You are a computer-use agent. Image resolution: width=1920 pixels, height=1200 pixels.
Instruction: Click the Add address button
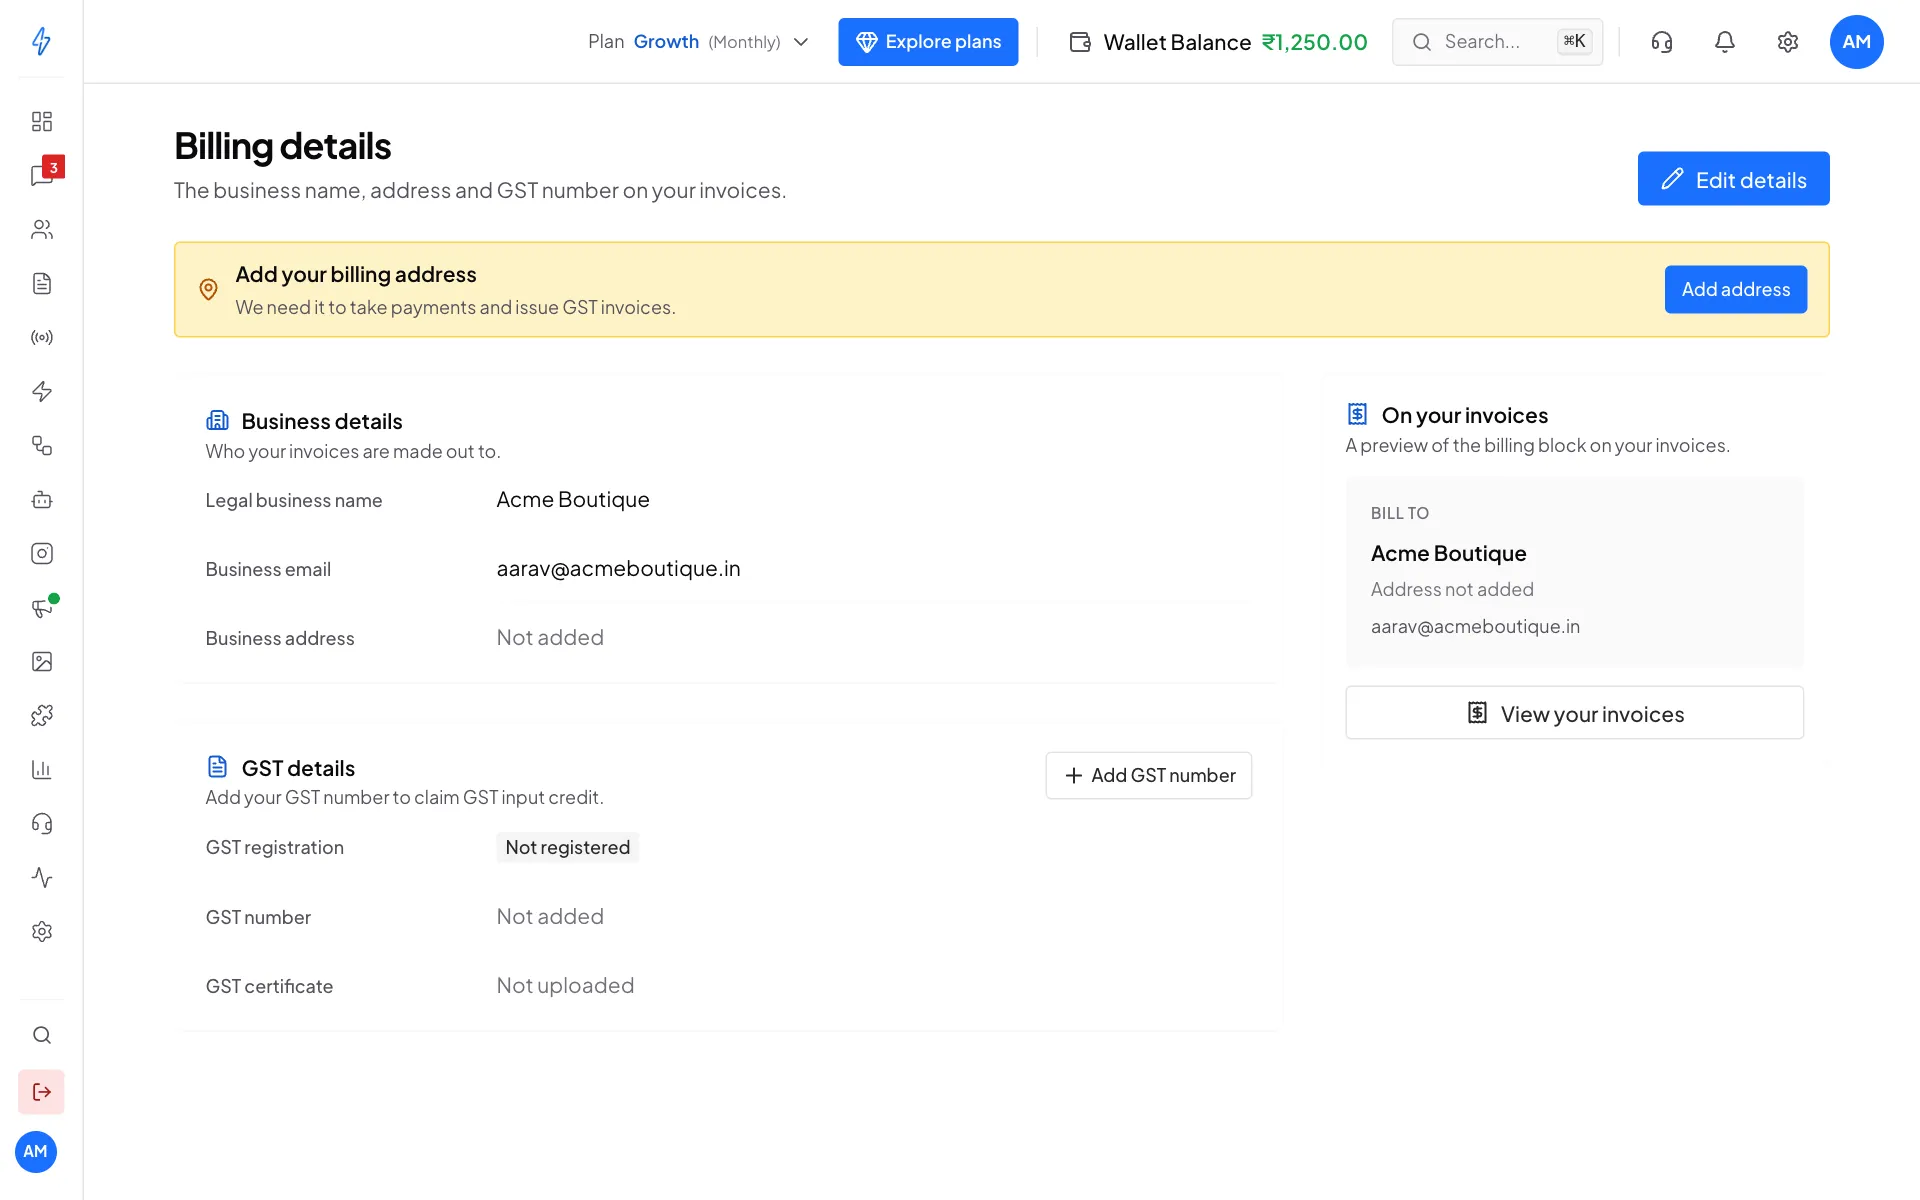(x=1735, y=289)
